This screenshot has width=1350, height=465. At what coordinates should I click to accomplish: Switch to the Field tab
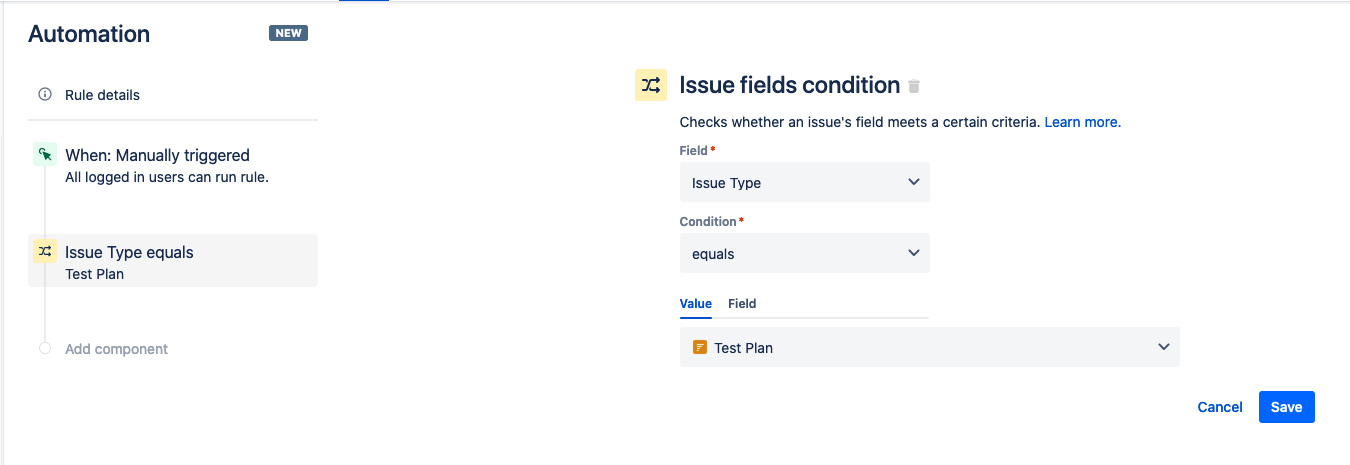742,304
